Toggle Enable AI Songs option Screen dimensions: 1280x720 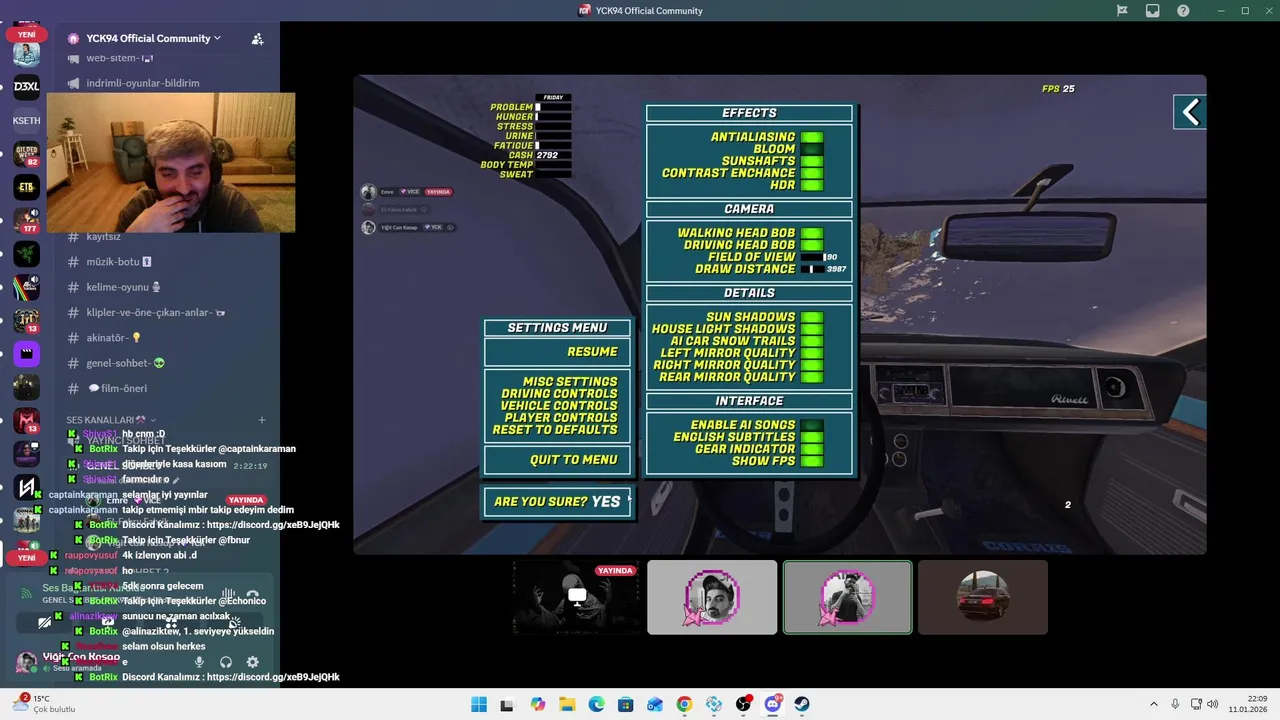811,425
